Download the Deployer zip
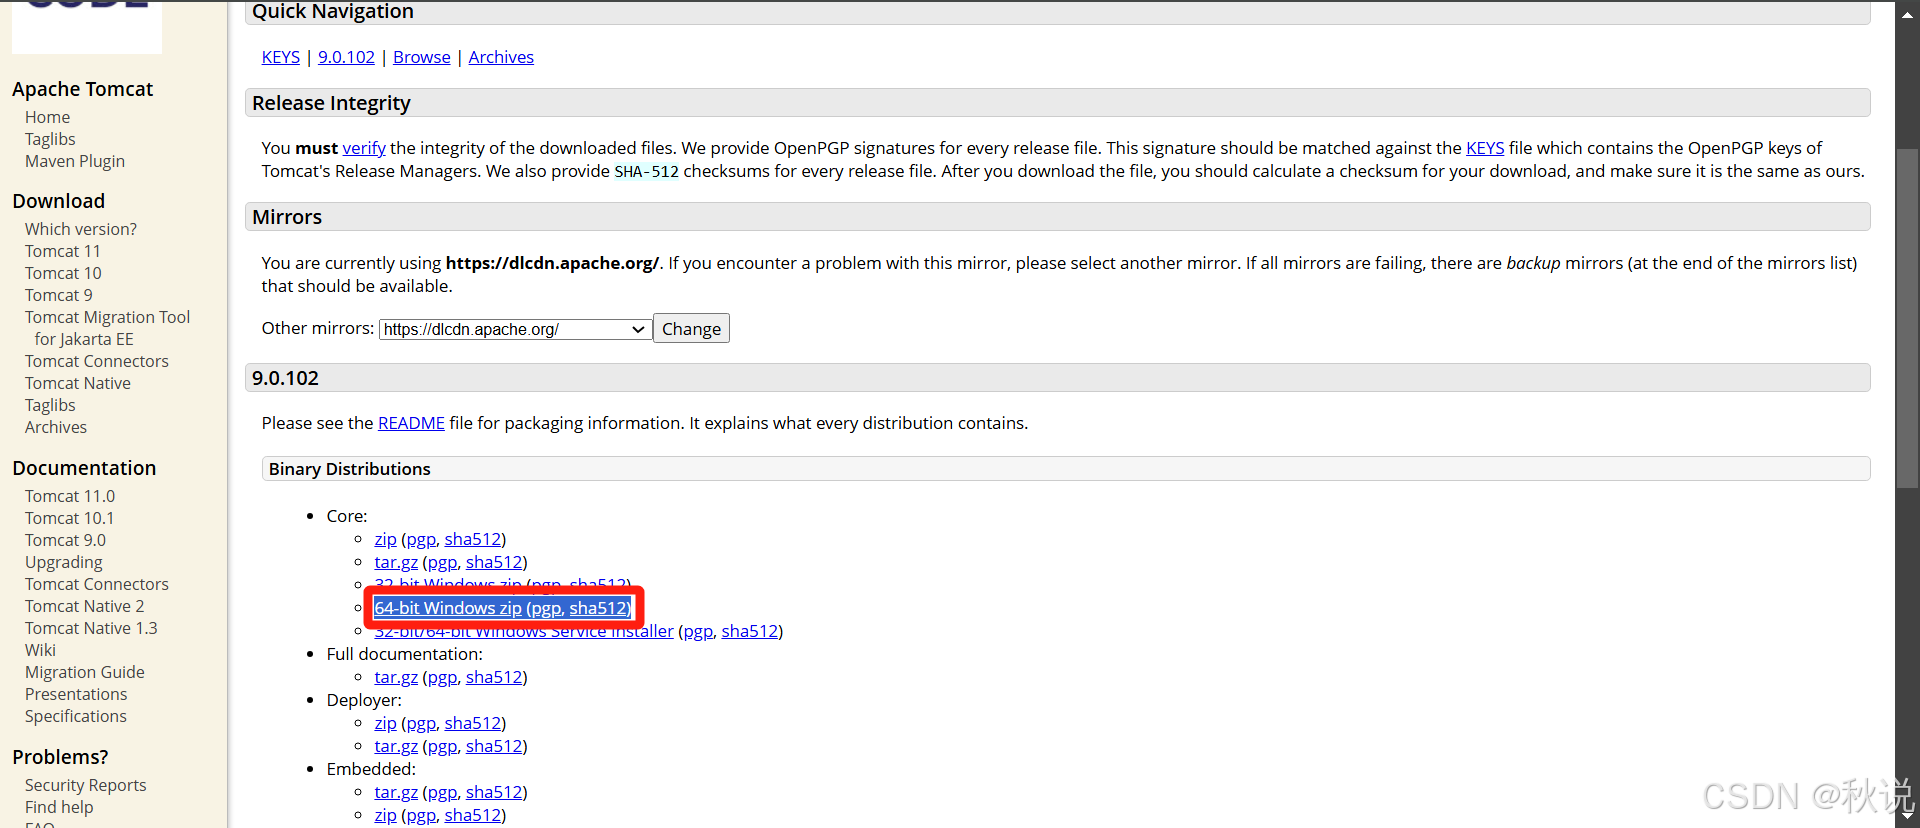The height and width of the screenshot is (828, 1920). coord(385,723)
